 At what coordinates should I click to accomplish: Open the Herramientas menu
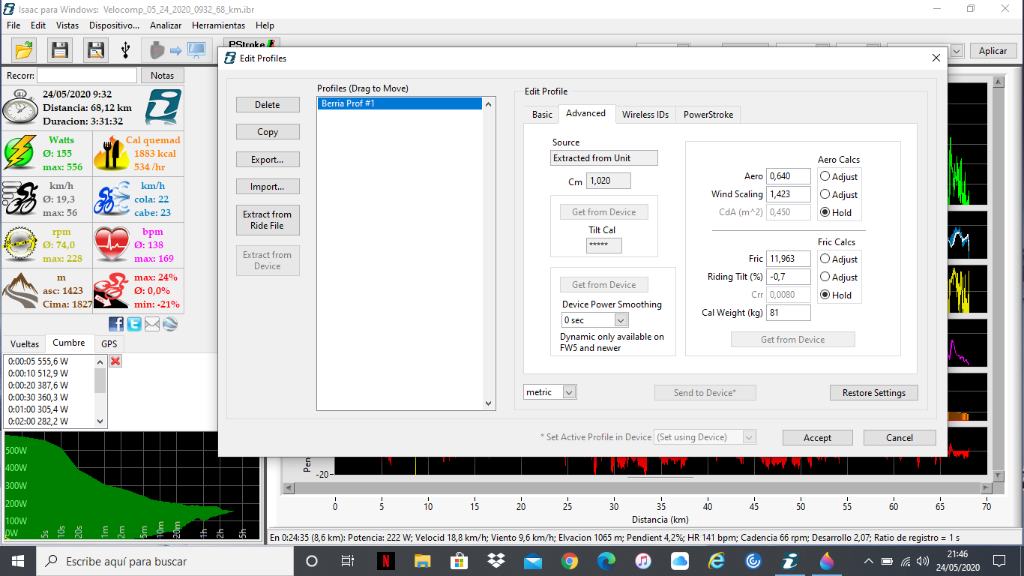click(x=218, y=25)
